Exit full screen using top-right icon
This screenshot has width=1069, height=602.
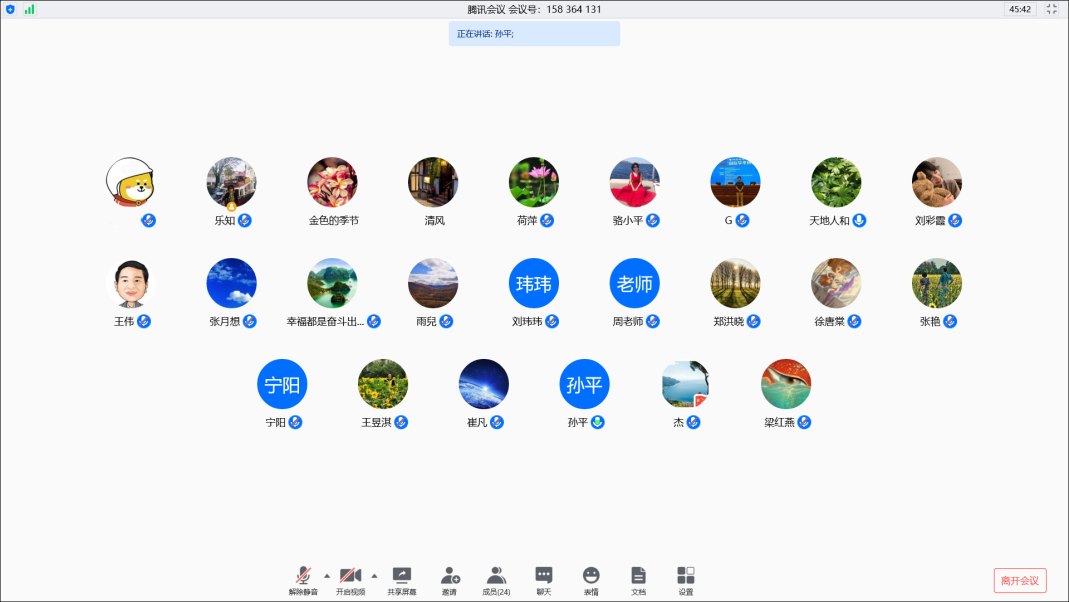pos(1051,9)
